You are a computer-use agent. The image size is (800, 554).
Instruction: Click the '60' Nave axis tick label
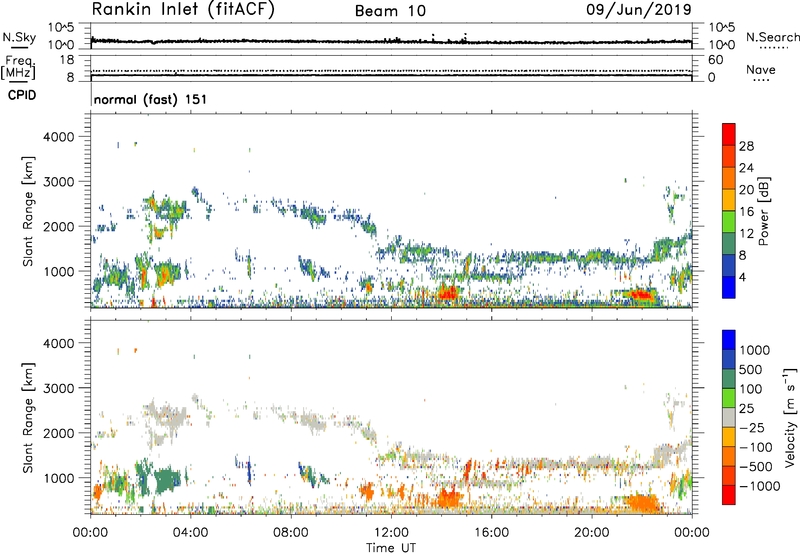click(715, 60)
